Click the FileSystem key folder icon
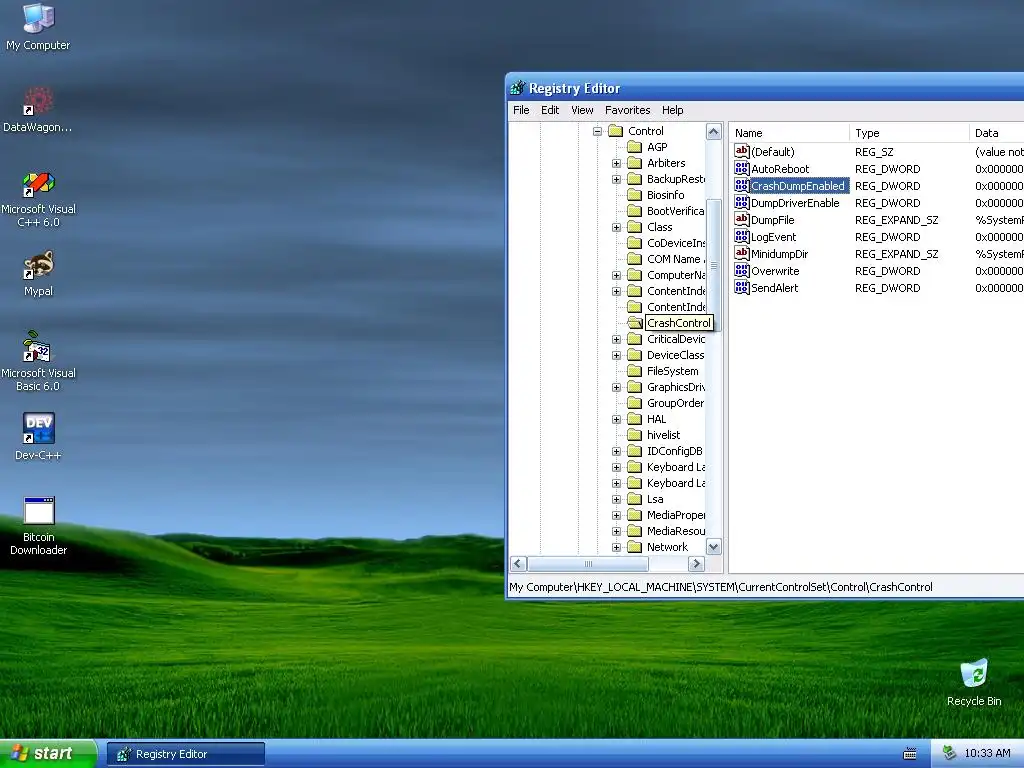The image size is (1024, 768). 634,371
